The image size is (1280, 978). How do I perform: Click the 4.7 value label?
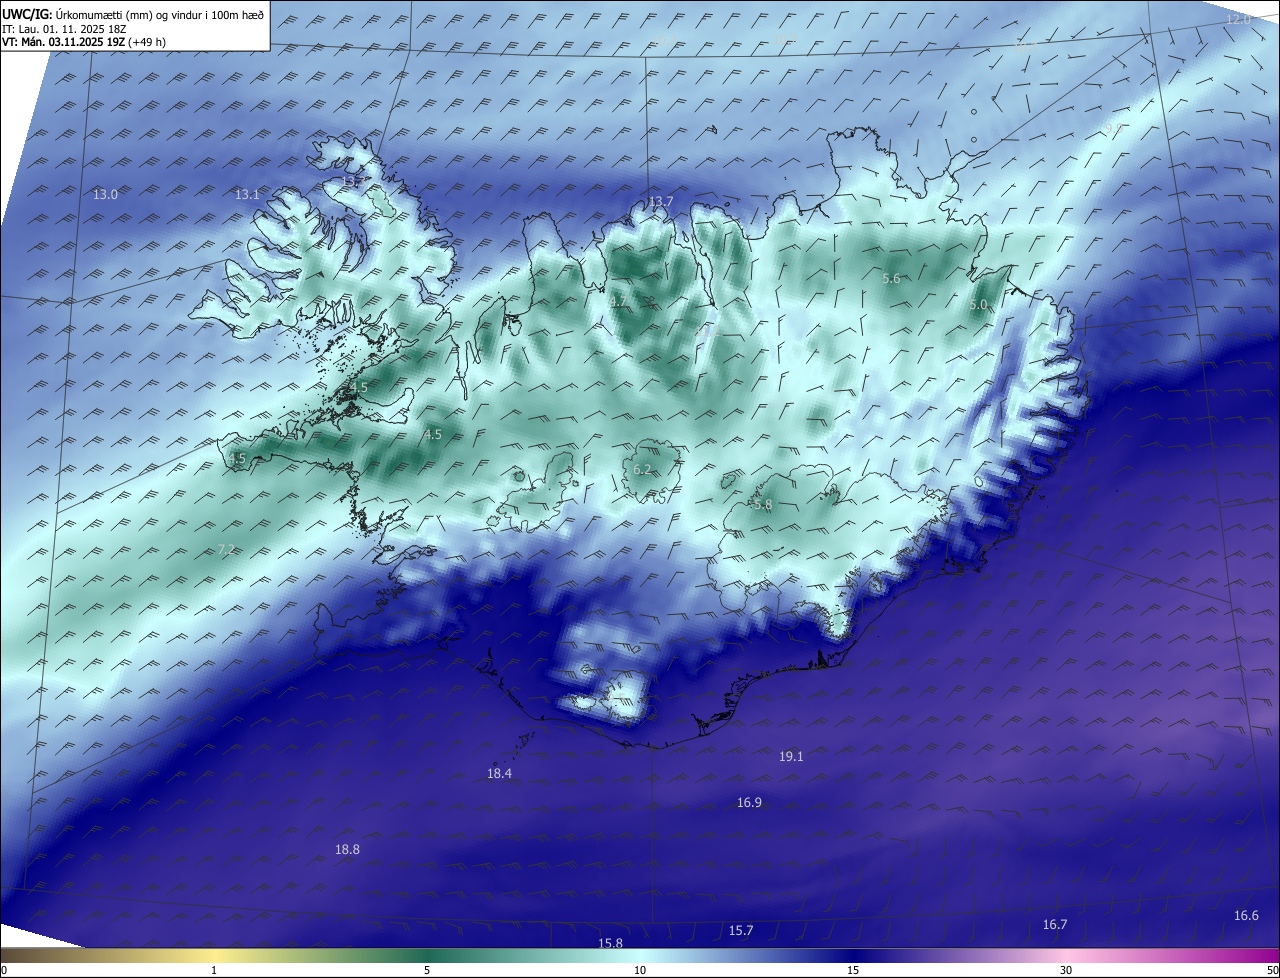pos(618,301)
